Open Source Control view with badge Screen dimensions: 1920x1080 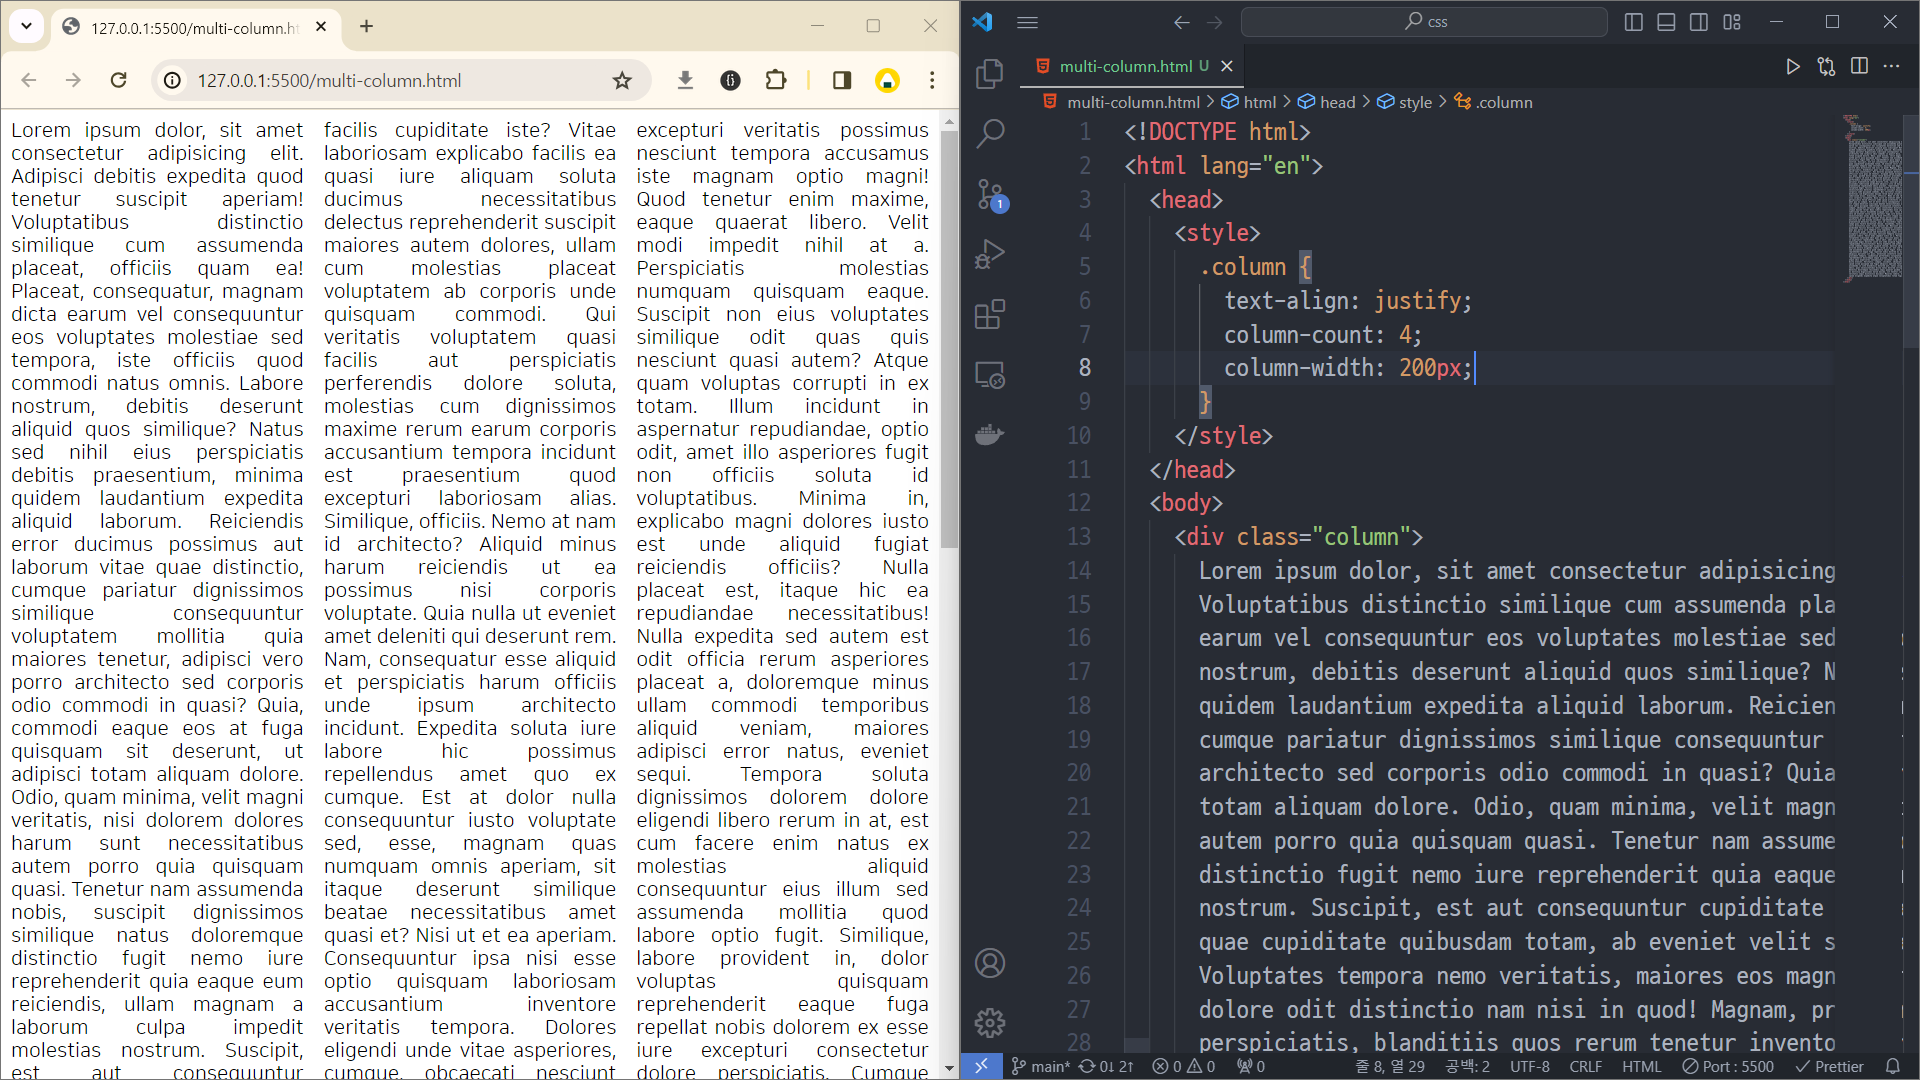(x=989, y=194)
